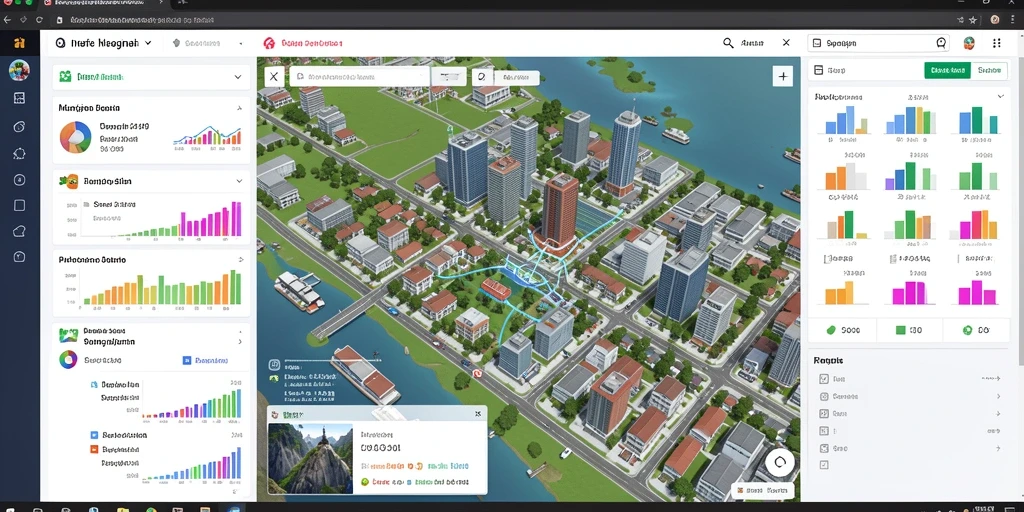Click the mountain temple thumbnail in info card
This screenshot has width=1024, height=512.
click(x=310, y=458)
